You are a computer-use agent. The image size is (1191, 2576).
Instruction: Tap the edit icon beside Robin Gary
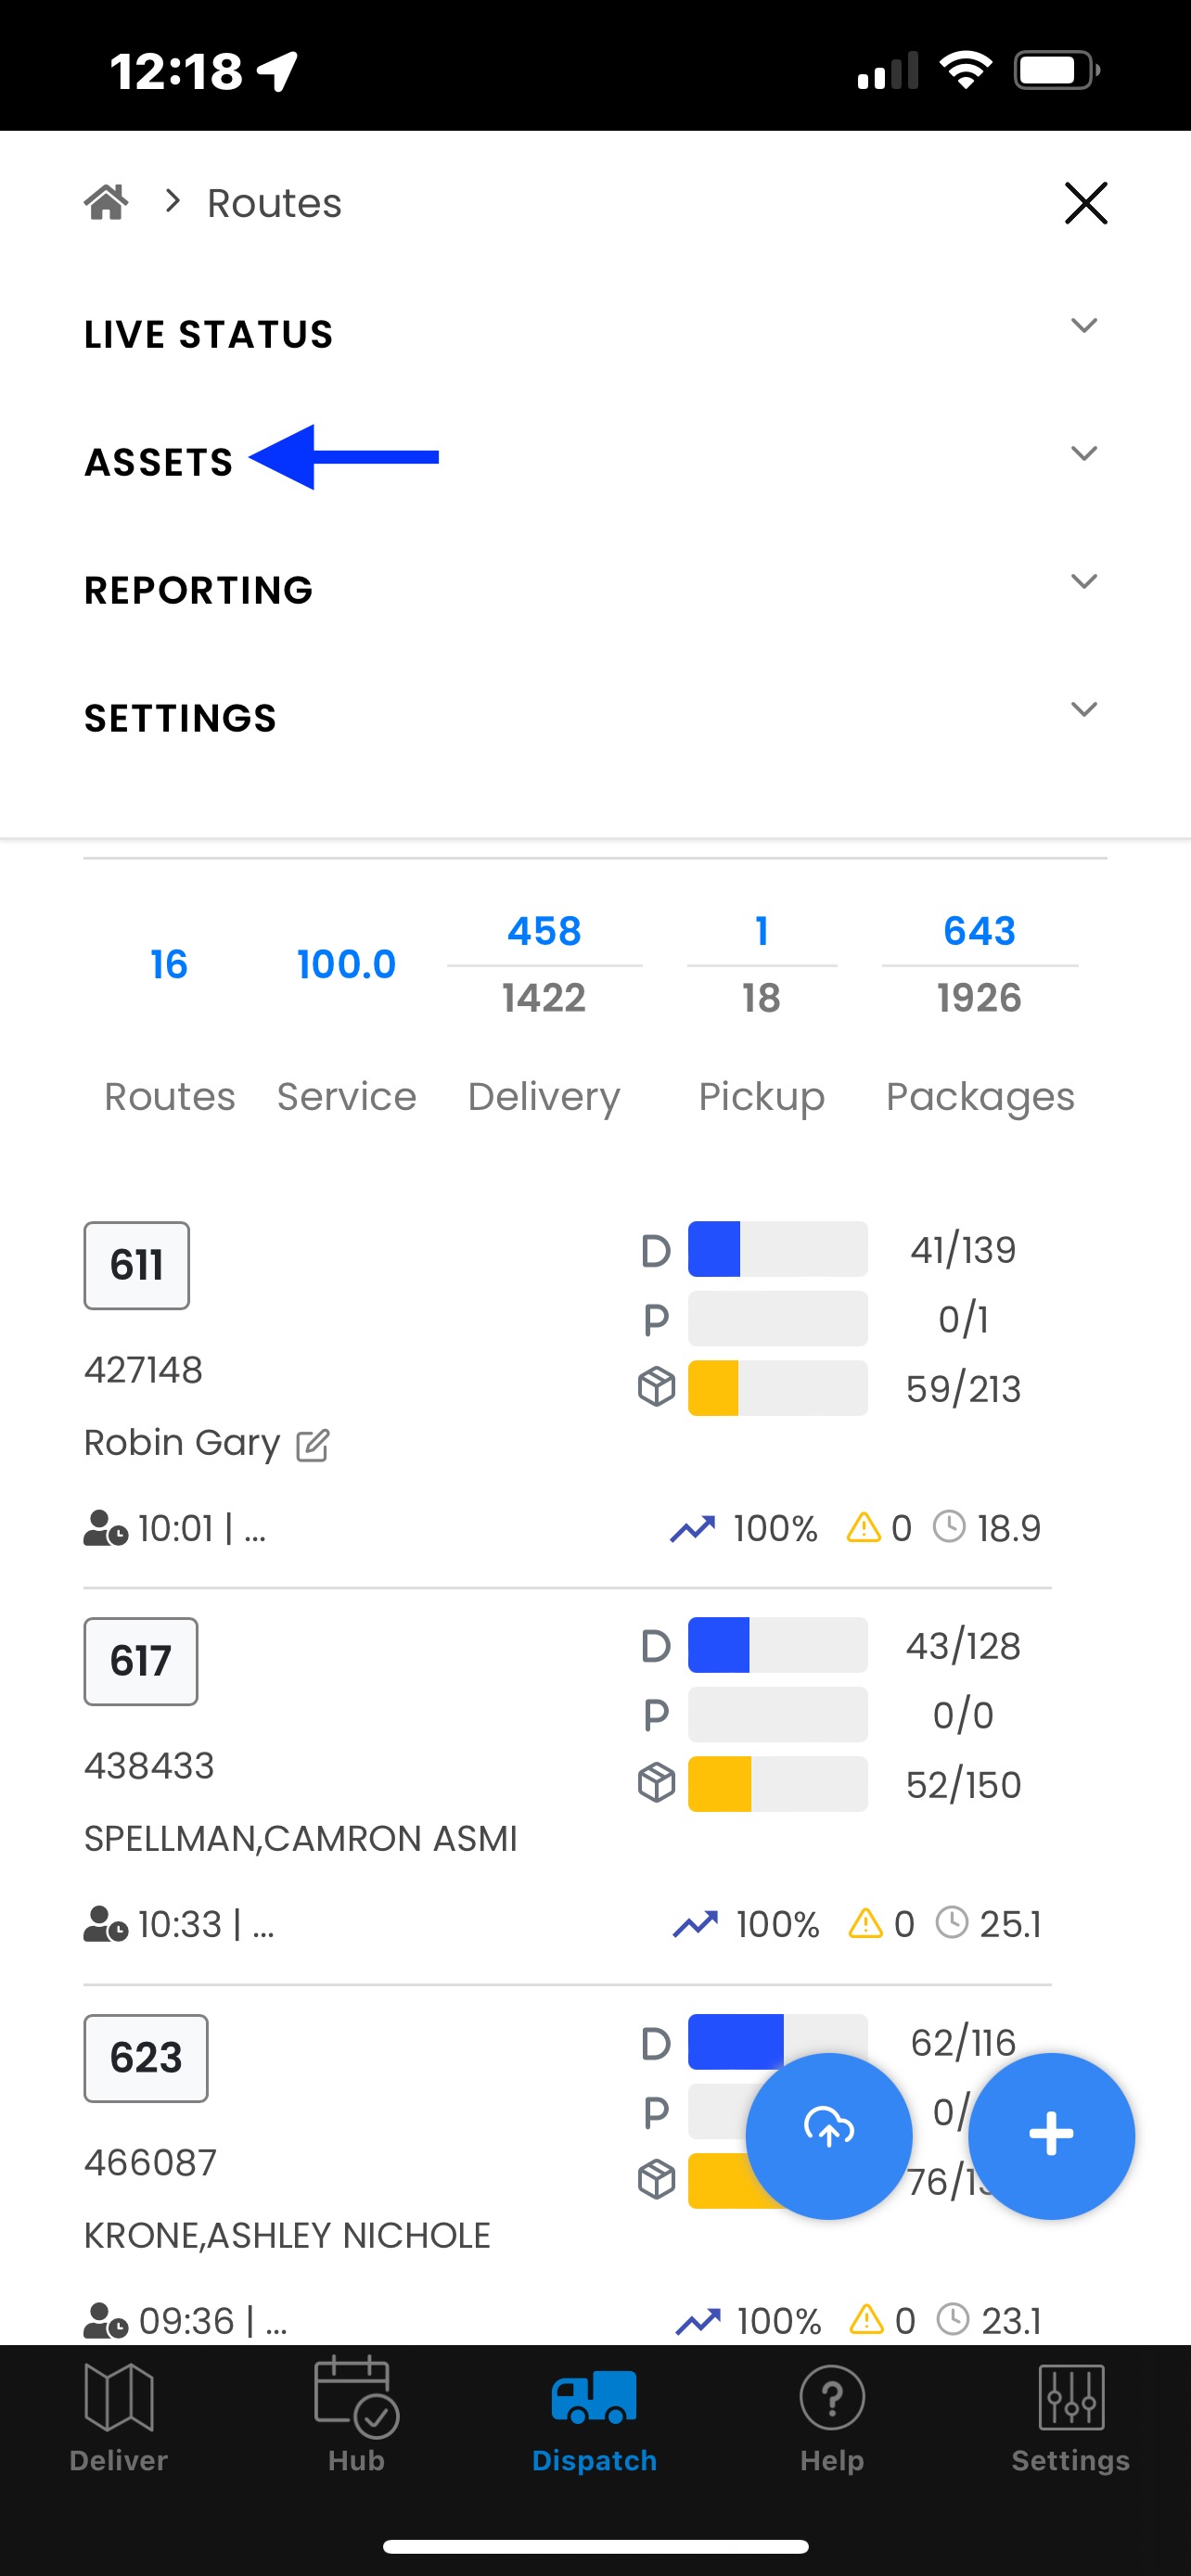point(313,1445)
